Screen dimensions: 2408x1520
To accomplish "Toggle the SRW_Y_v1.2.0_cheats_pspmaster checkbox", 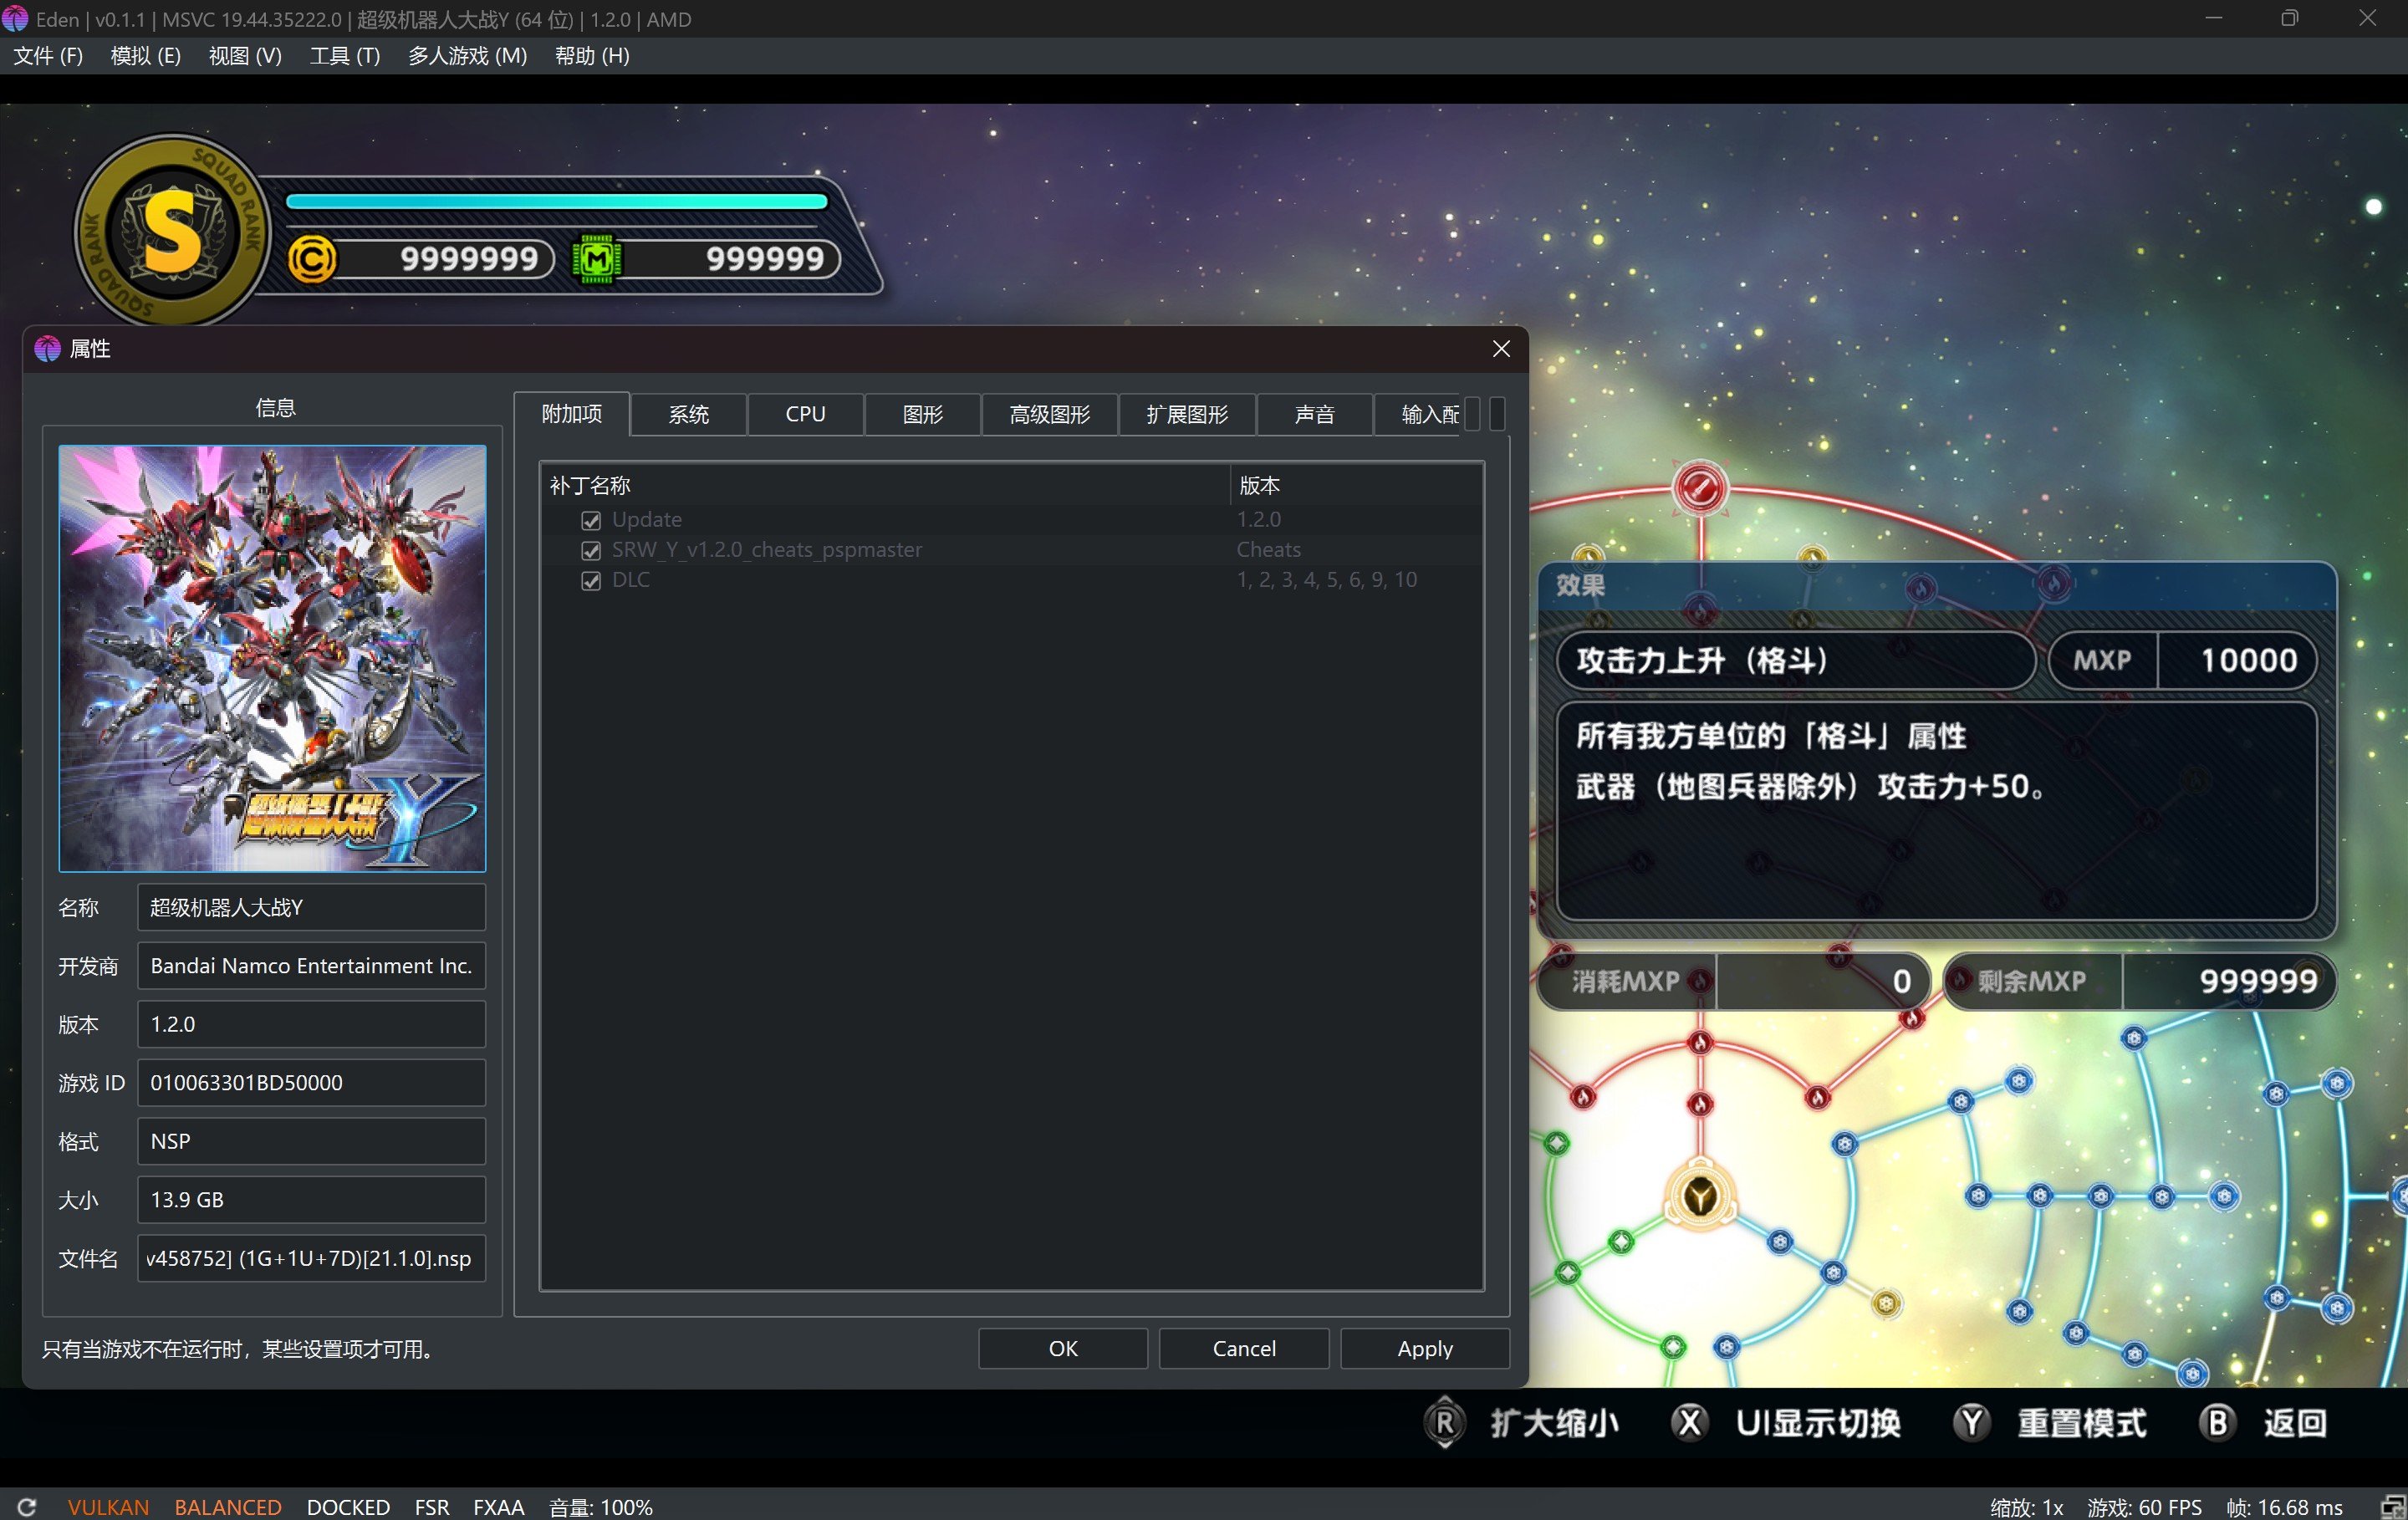I will [591, 550].
